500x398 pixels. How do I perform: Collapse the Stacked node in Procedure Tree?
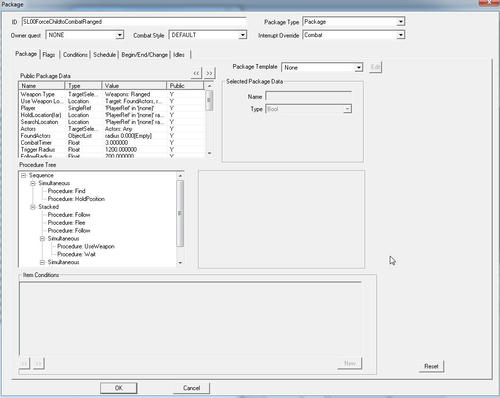point(33,207)
